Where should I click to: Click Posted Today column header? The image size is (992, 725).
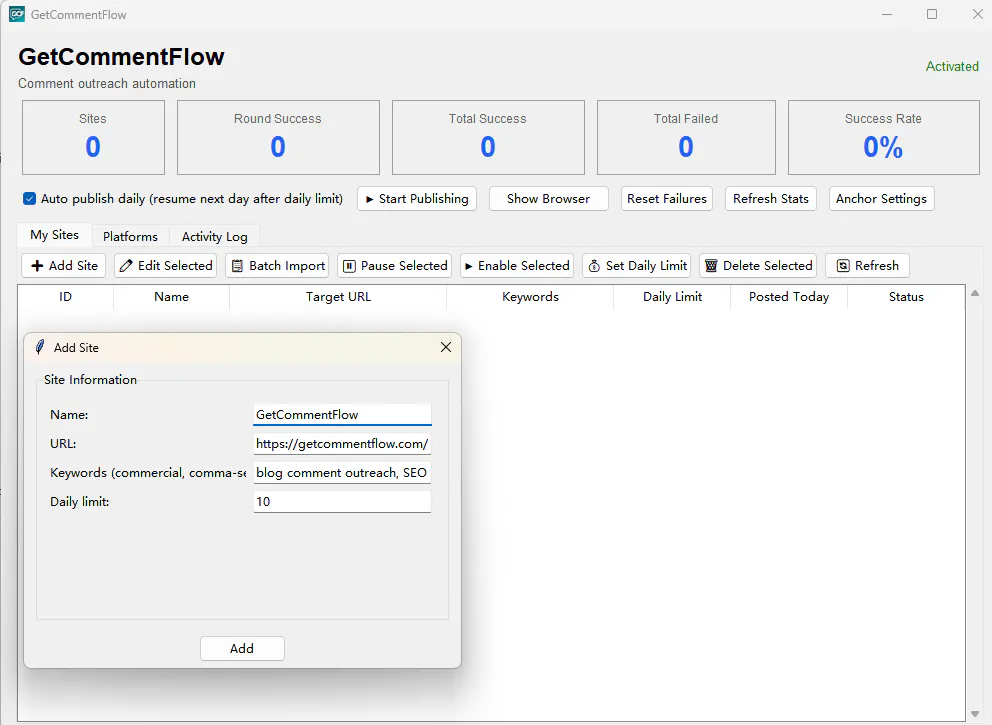click(789, 297)
